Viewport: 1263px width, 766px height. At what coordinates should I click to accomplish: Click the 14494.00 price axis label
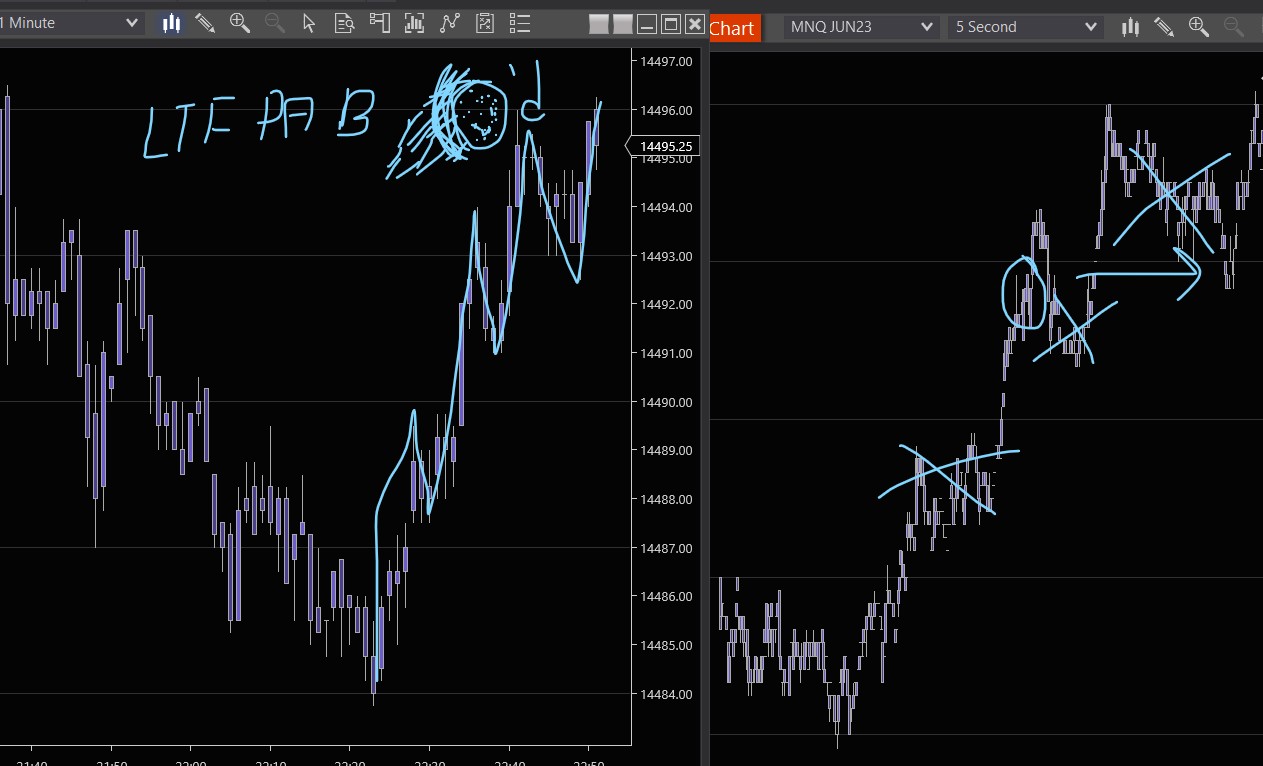666,208
